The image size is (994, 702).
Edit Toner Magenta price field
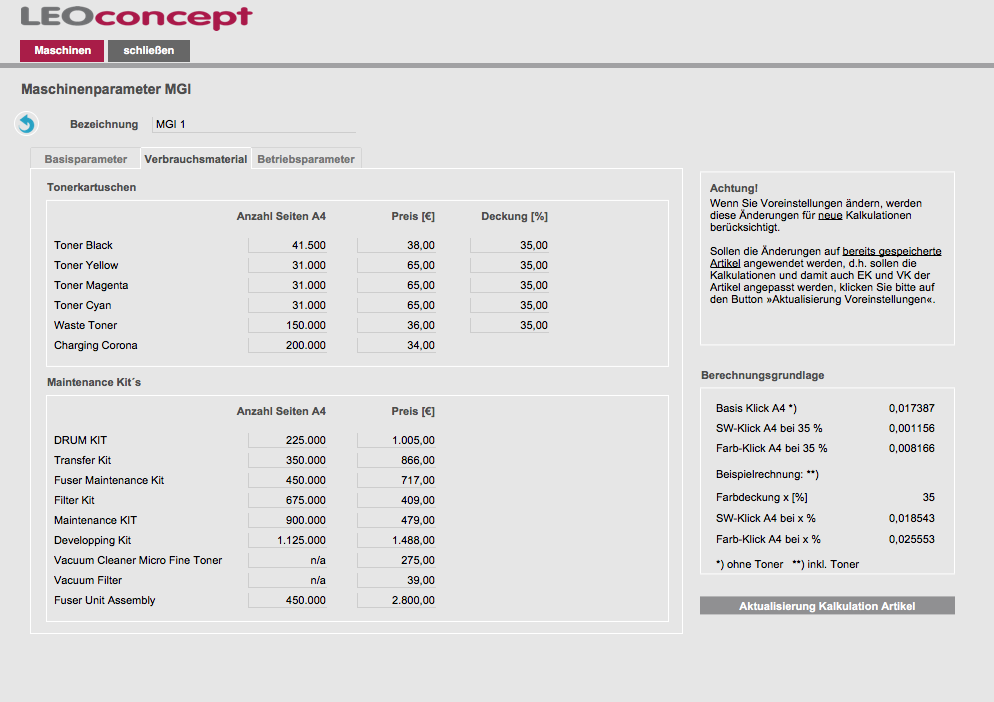(396, 285)
